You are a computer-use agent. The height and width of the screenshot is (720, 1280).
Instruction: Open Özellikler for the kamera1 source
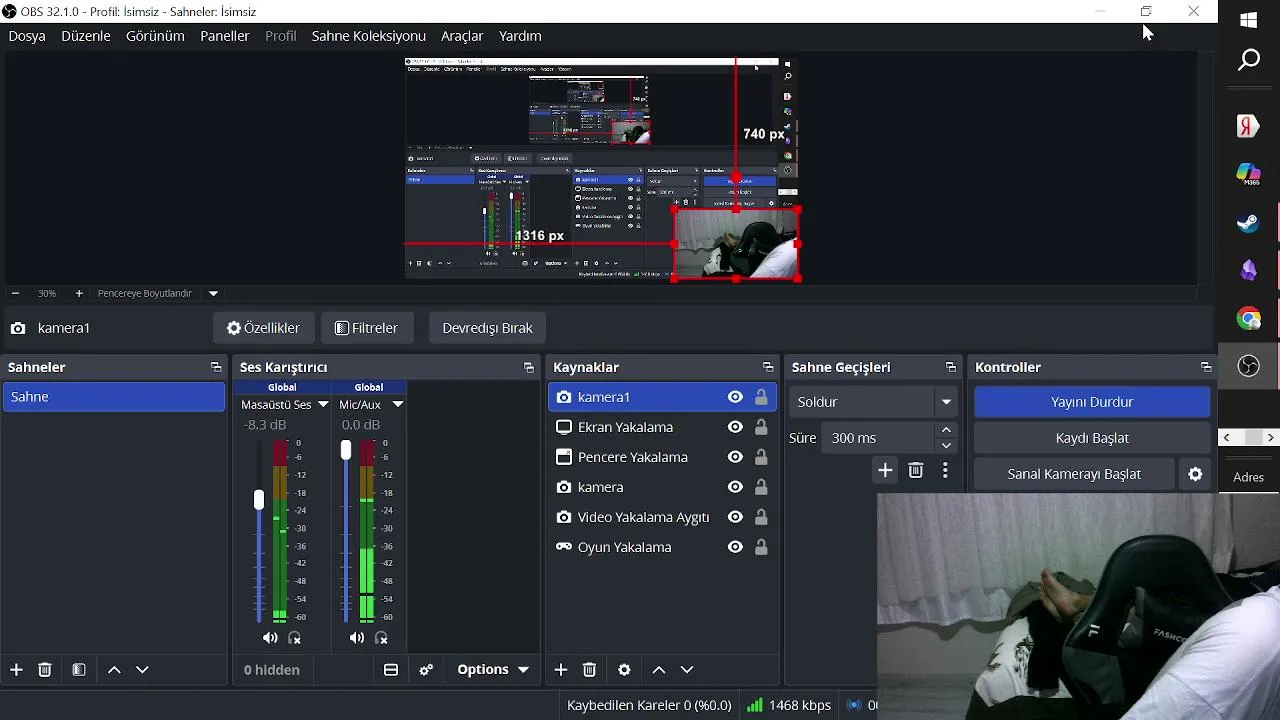263,328
